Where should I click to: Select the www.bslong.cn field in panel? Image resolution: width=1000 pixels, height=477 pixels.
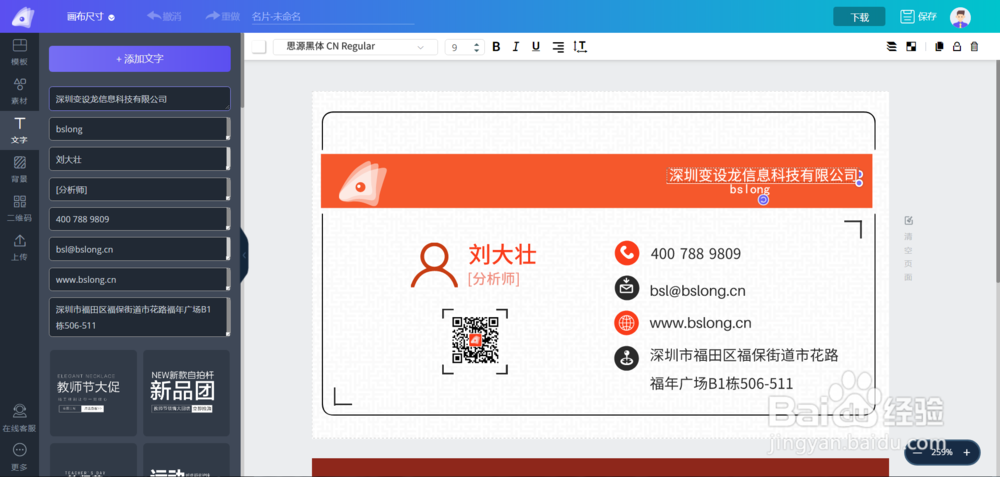[140, 279]
